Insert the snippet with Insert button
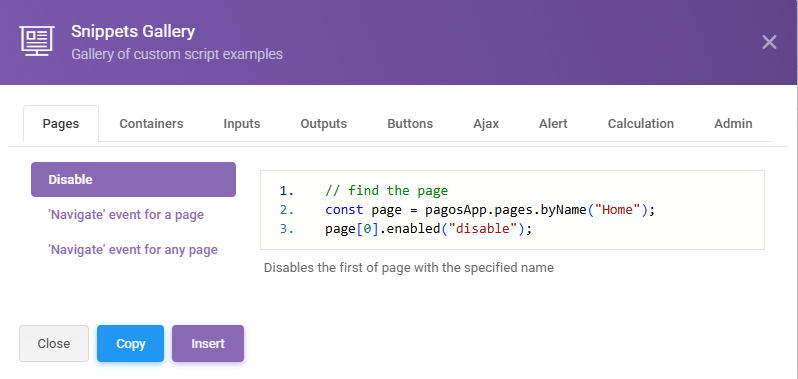The width and height of the screenshot is (798, 379). click(208, 343)
